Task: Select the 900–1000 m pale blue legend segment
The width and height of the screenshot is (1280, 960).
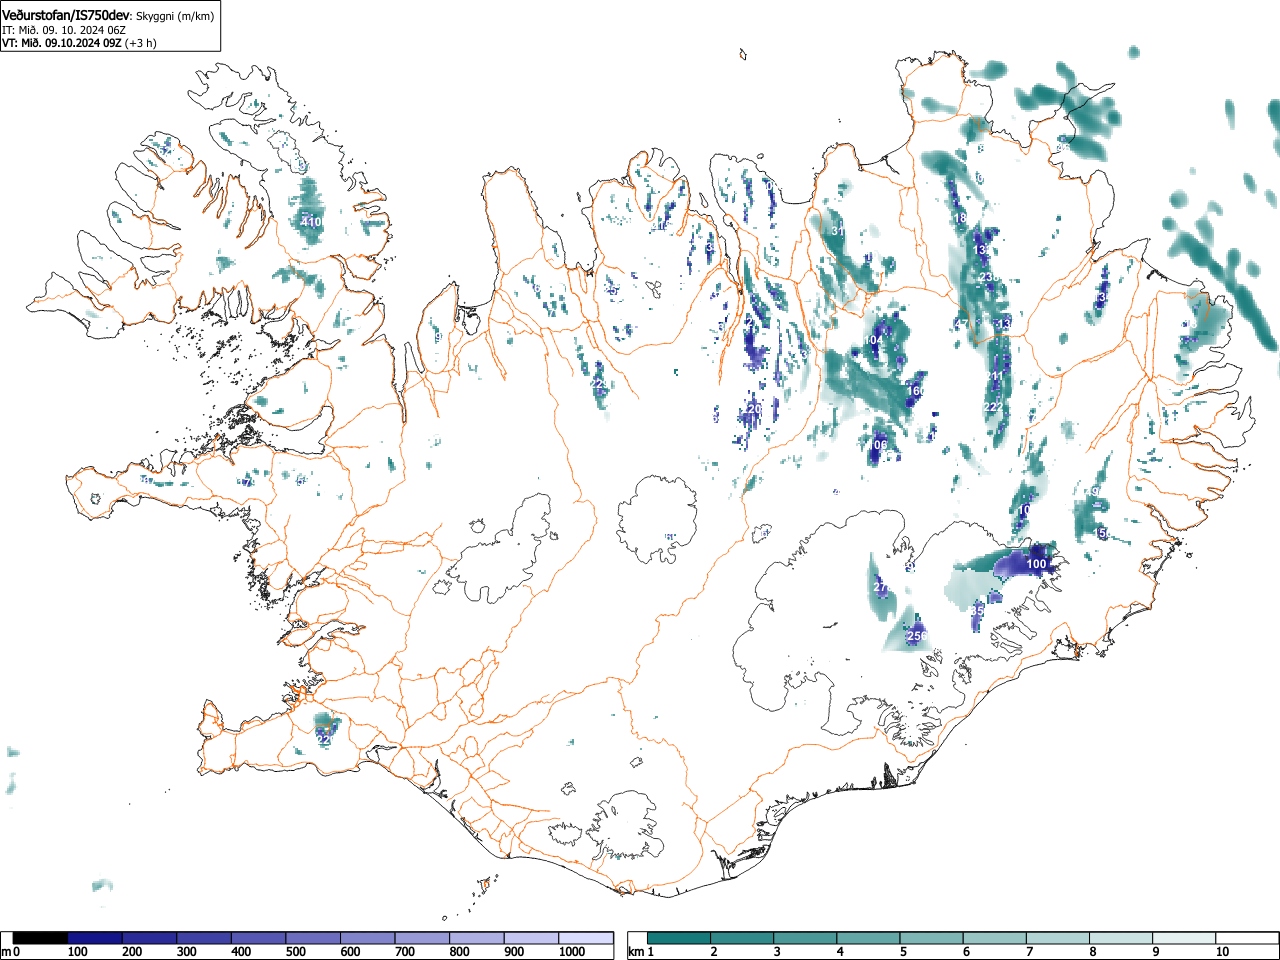Action: [x=532, y=938]
